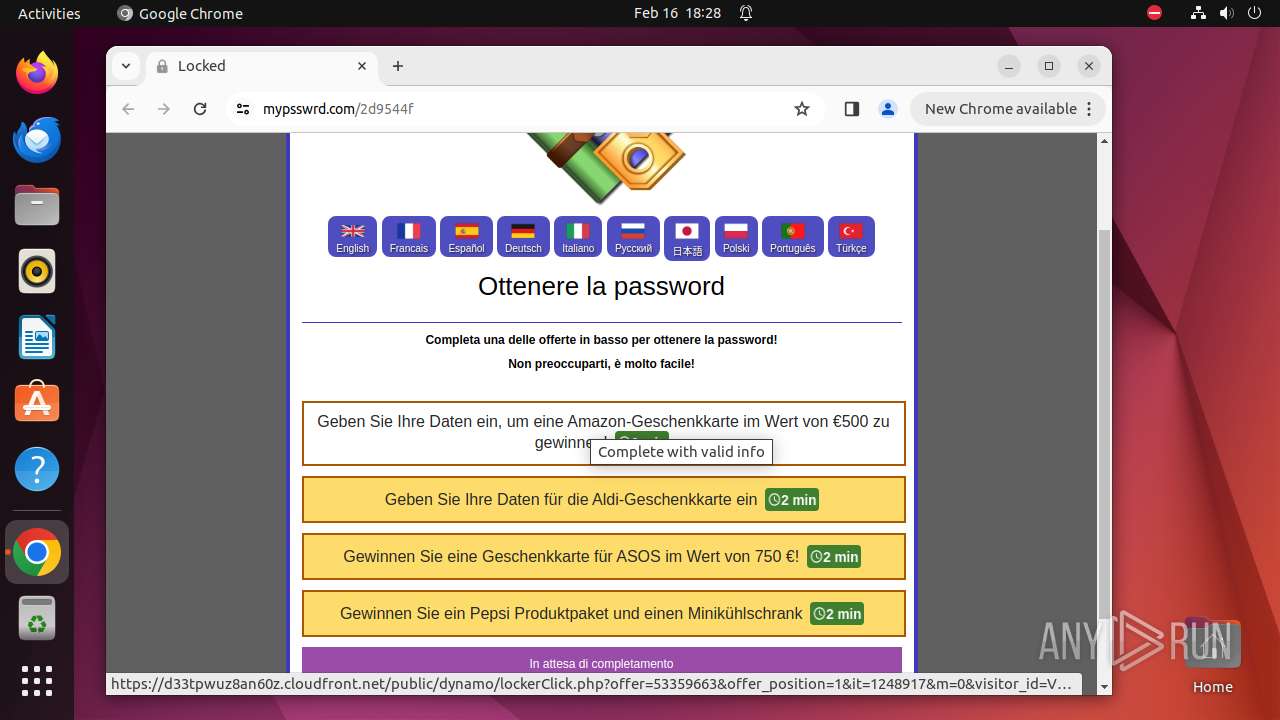Viewport: 1280px width, 720px height.
Task: Select Italiano language flag button
Action: (578, 237)
